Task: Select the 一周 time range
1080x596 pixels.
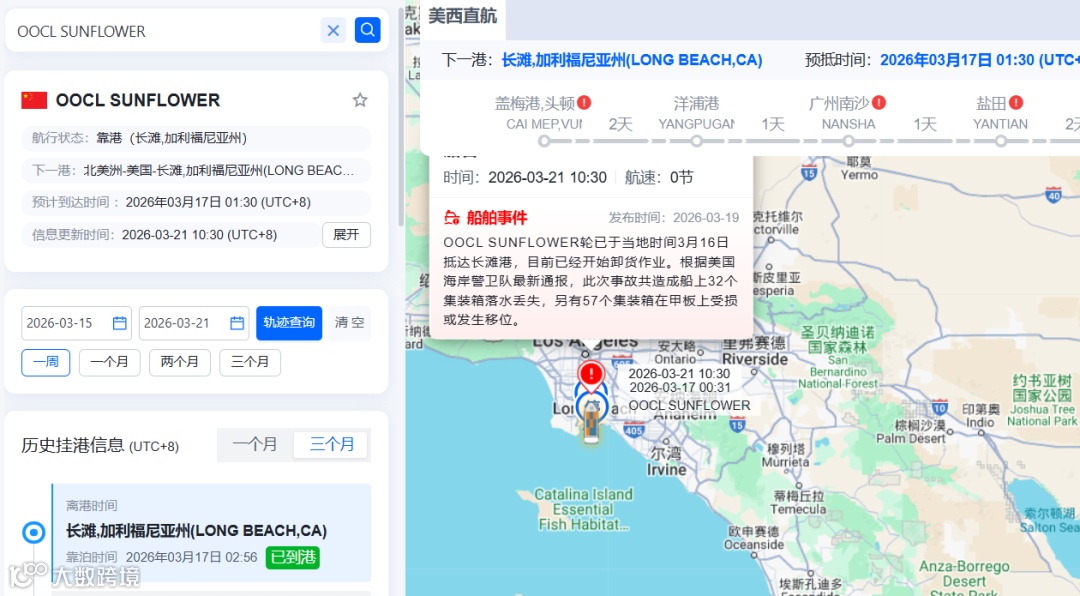Action: [45, 362]
